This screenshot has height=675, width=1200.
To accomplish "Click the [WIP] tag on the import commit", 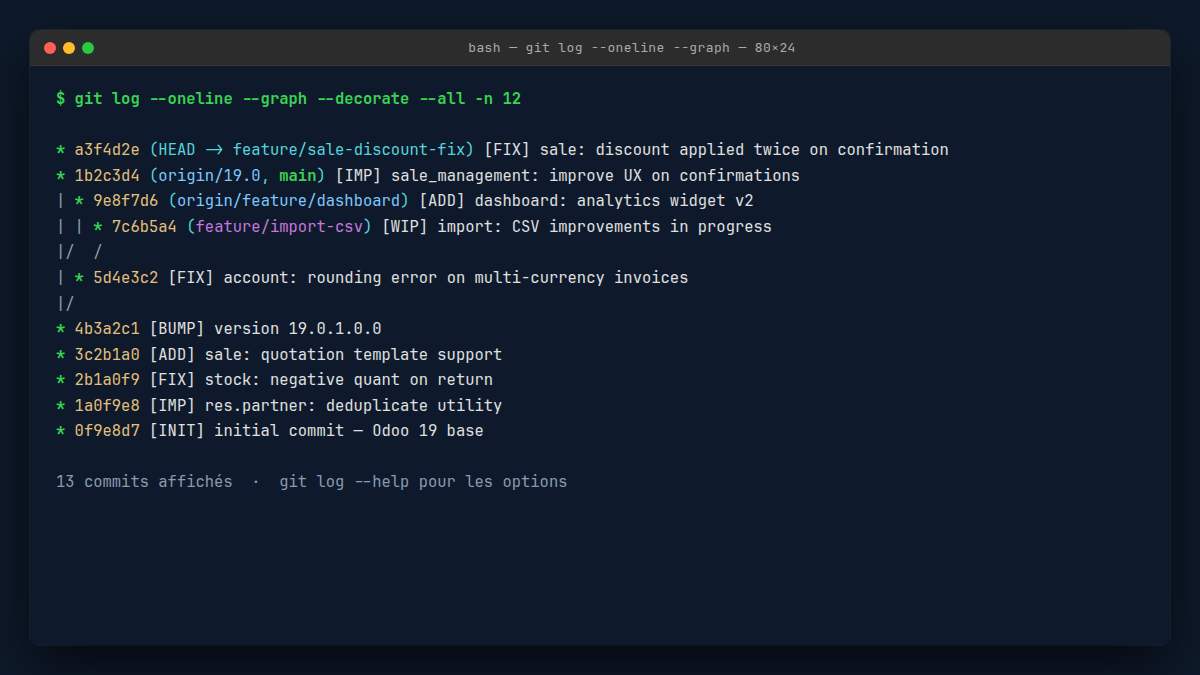I will coord(405,227).
